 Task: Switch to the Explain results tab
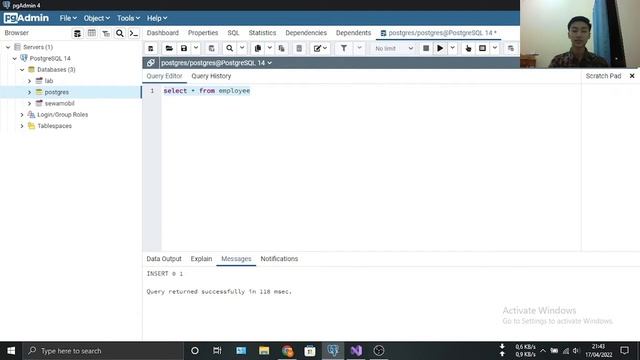click(x=201, y=259)
